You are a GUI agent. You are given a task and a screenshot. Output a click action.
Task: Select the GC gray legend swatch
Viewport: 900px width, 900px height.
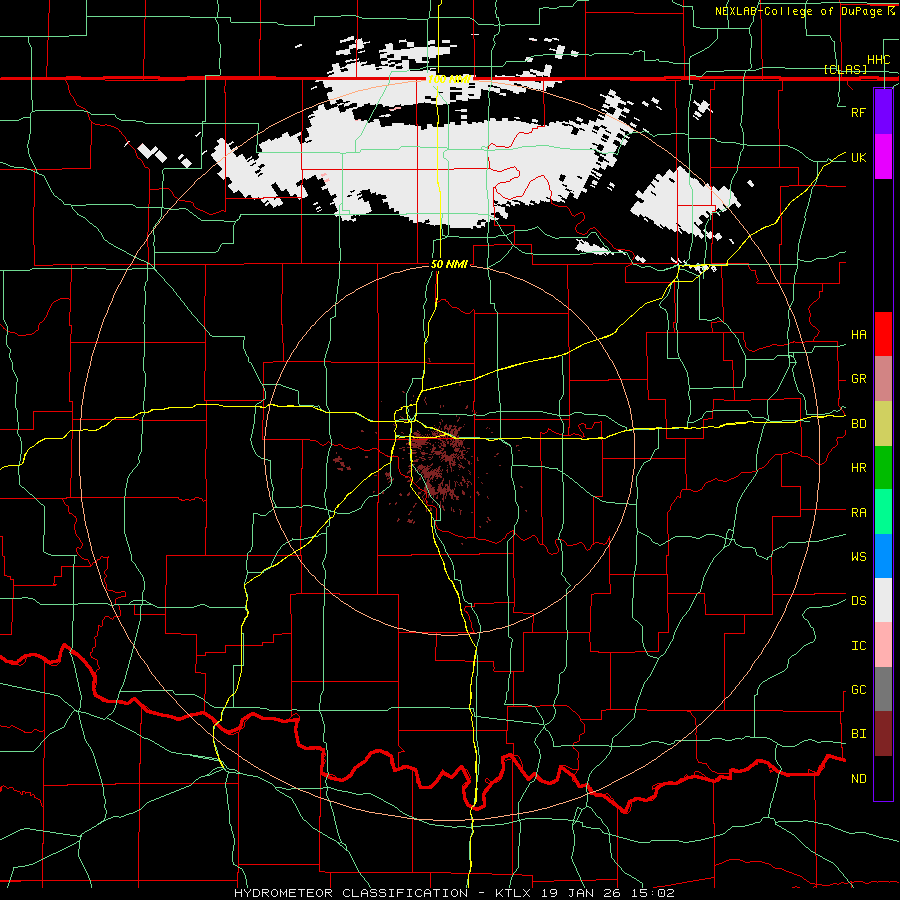coord(883,689)
